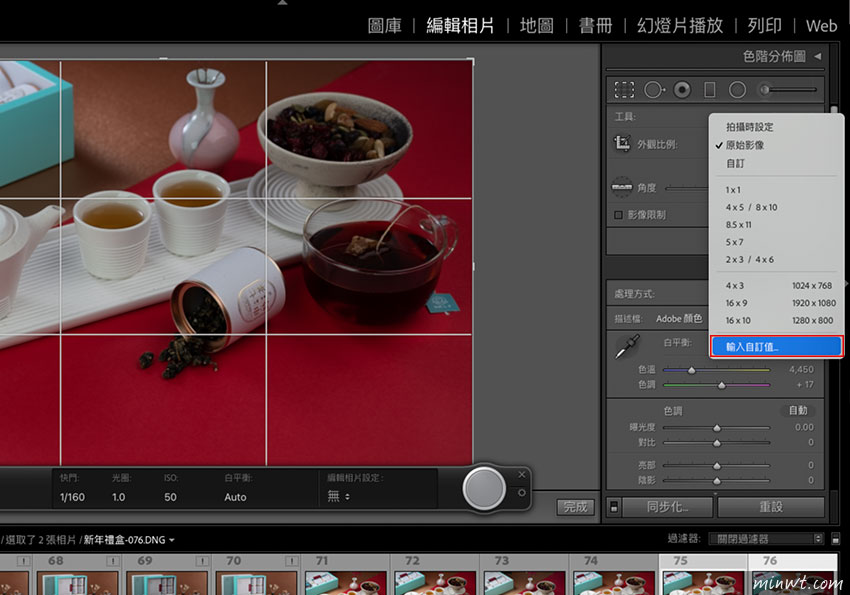Viewport: 850px width, 595px height.
Task: Toggle the switch left of 同步化
Action: tap(614, 507)
